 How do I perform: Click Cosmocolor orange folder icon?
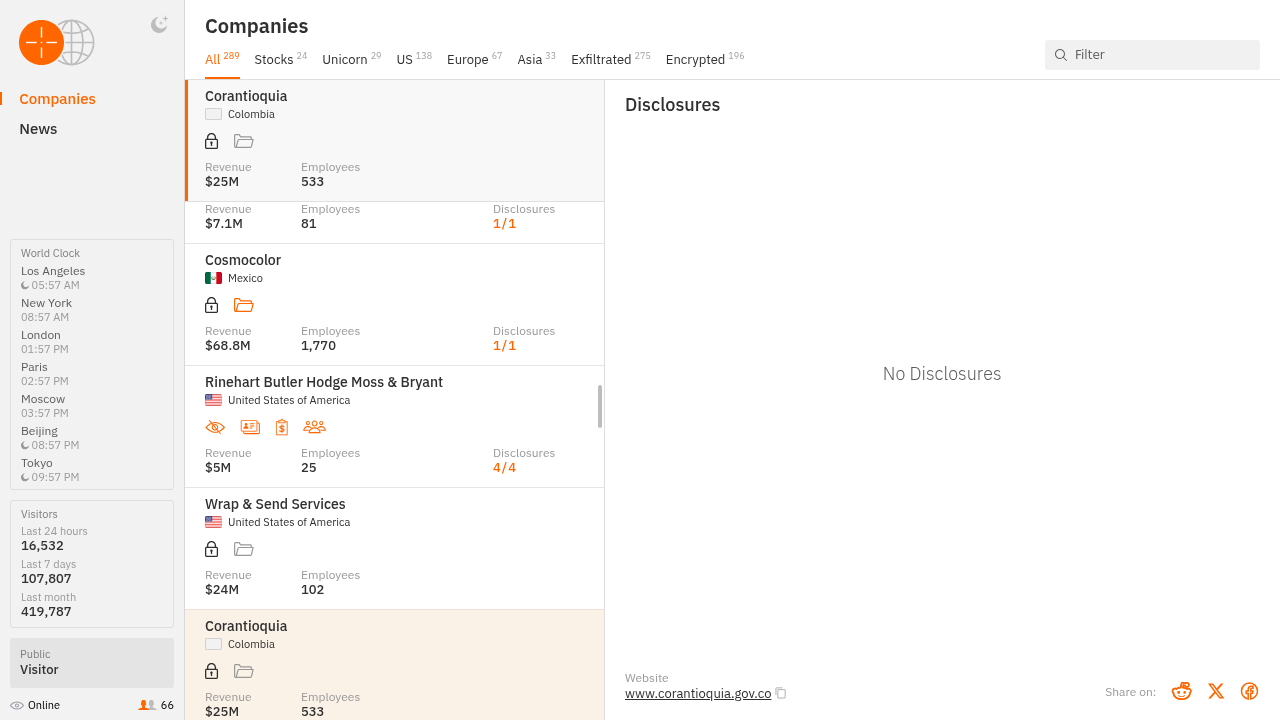(x=244, y=305)
